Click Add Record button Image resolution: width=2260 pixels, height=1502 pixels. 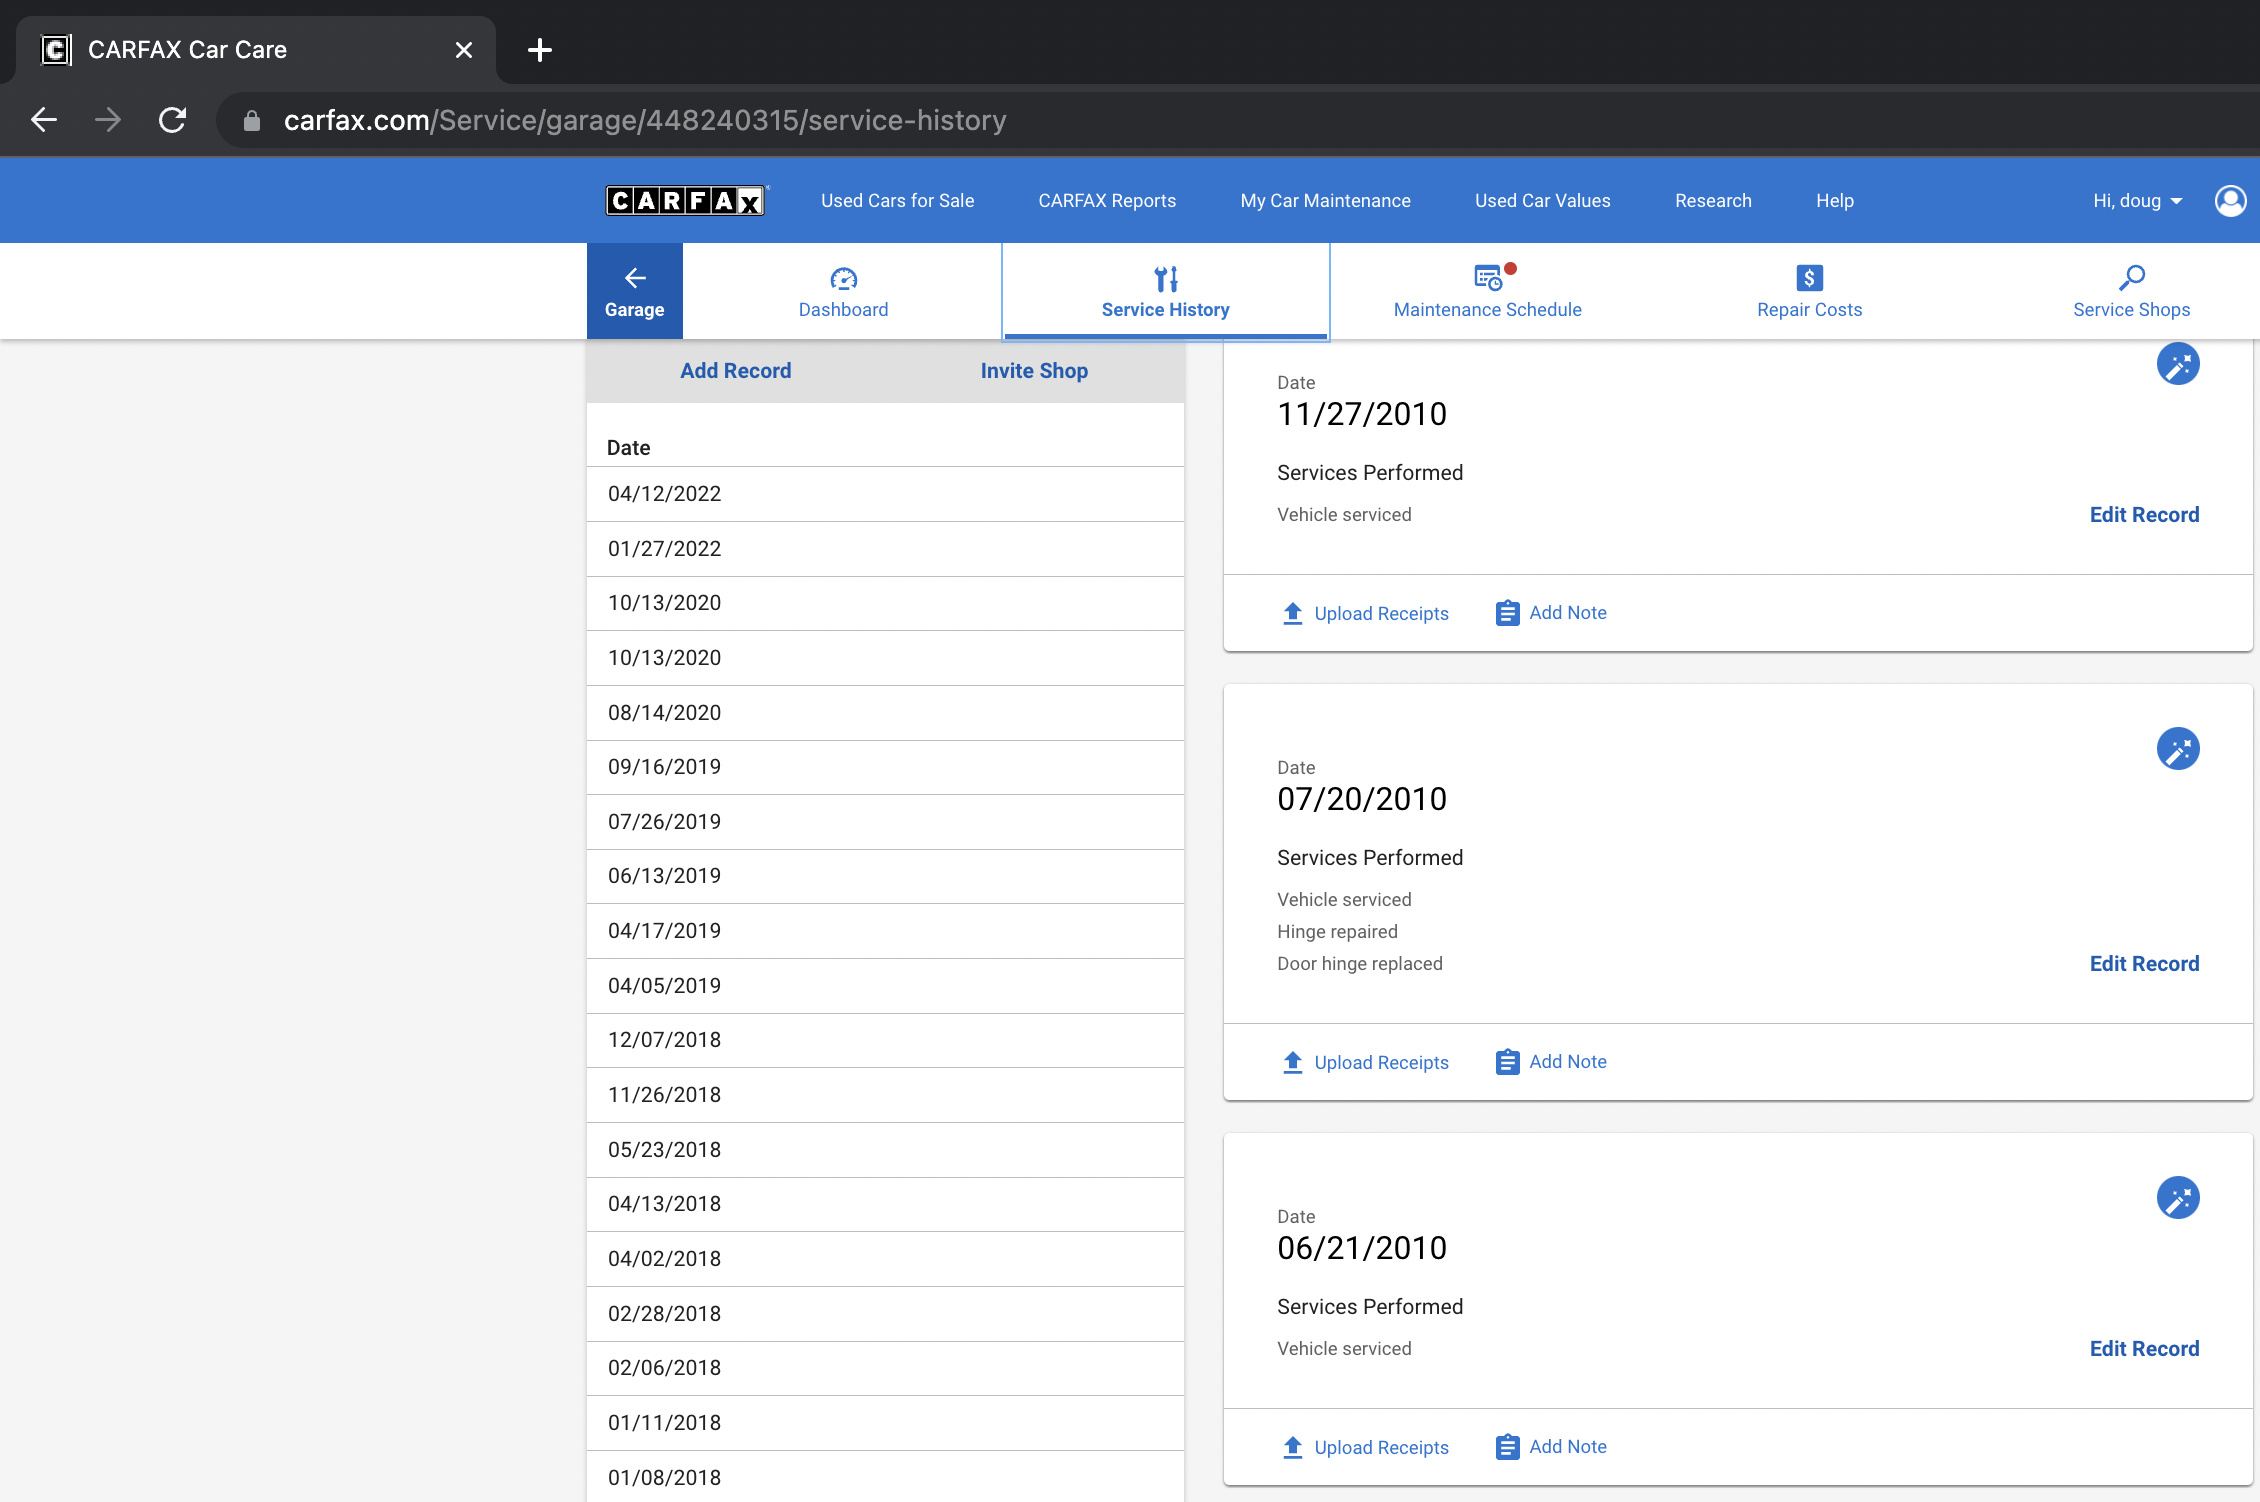[x=736, y=371]
